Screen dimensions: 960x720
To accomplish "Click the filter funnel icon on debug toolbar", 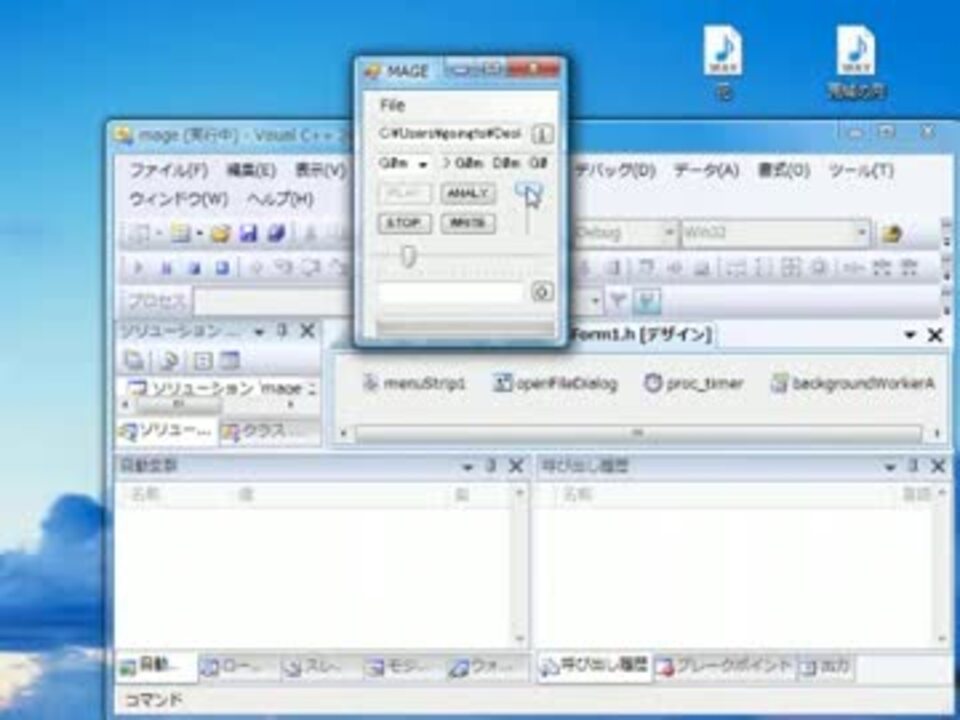I will click(x=618, y=301).
